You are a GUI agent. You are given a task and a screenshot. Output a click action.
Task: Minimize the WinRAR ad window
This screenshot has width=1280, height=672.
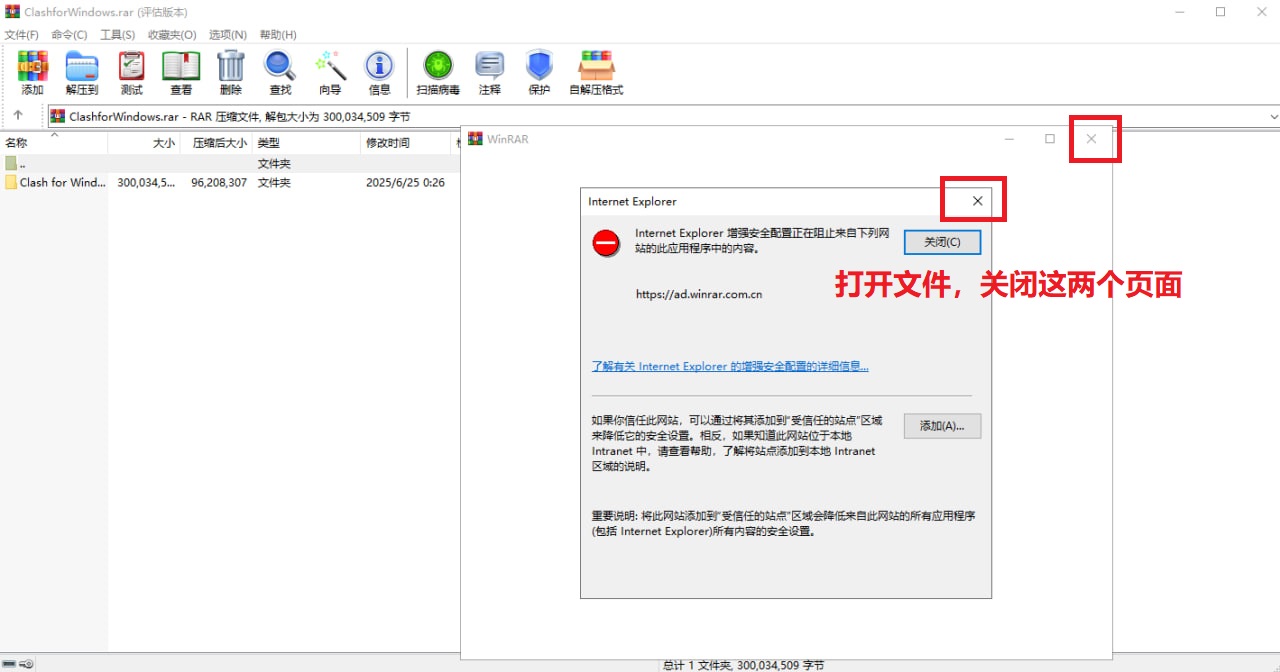point(1010,139)
